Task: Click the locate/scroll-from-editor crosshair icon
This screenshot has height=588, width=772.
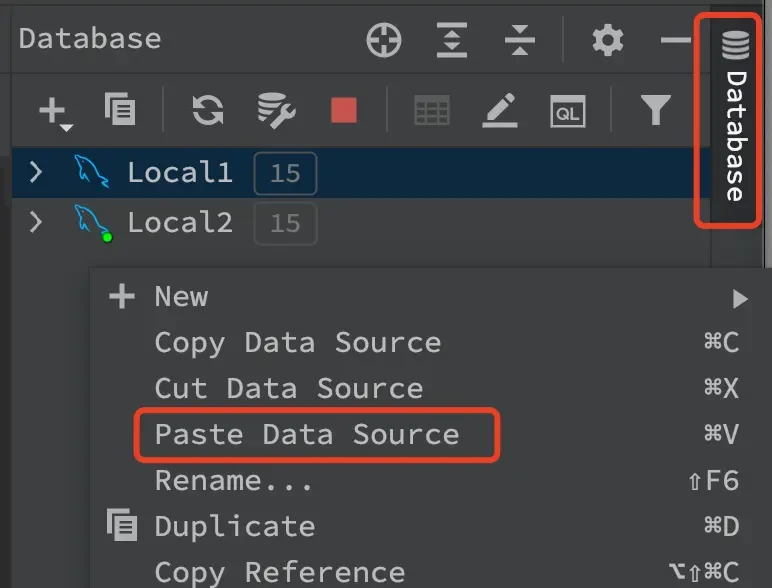Action: tap(384, 40)
